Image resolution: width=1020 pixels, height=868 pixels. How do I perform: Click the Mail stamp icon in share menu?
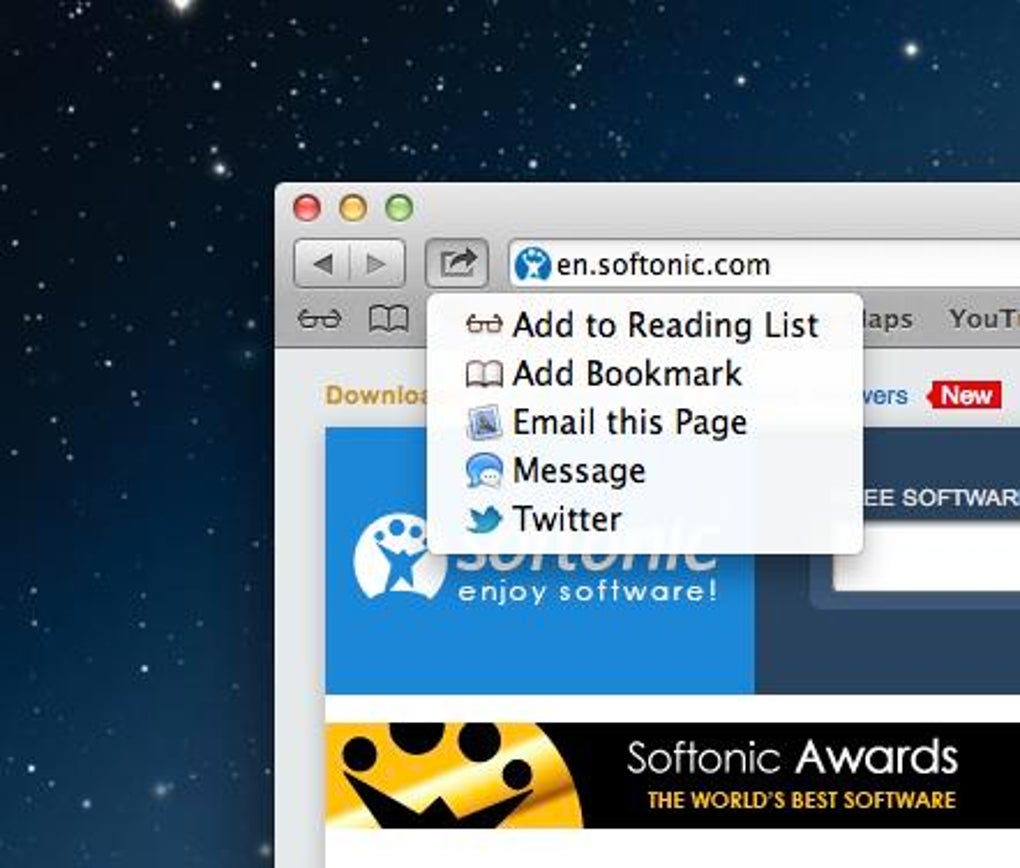point(484,422)
